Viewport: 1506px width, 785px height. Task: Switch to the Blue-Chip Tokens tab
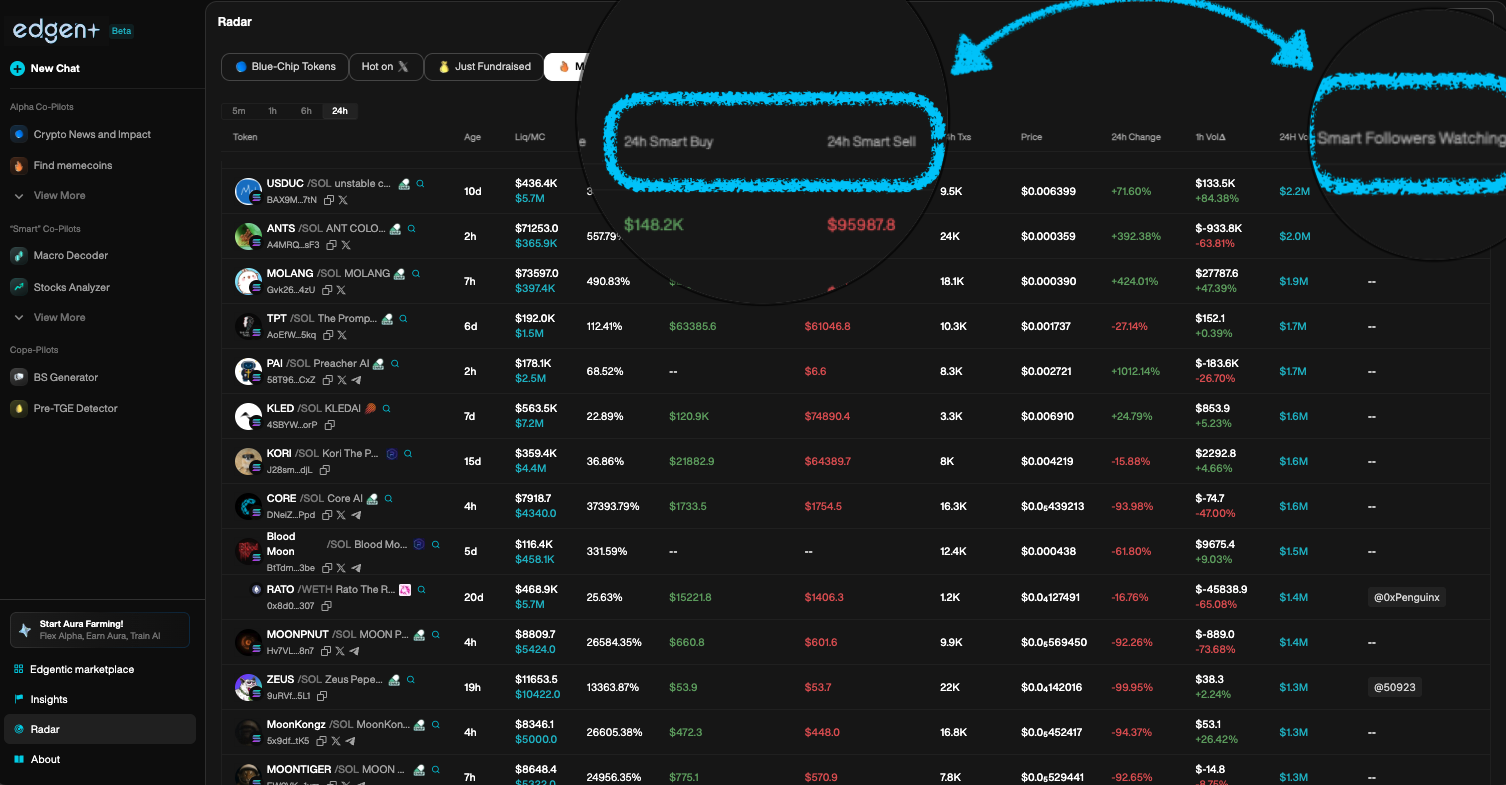[284, 66]
